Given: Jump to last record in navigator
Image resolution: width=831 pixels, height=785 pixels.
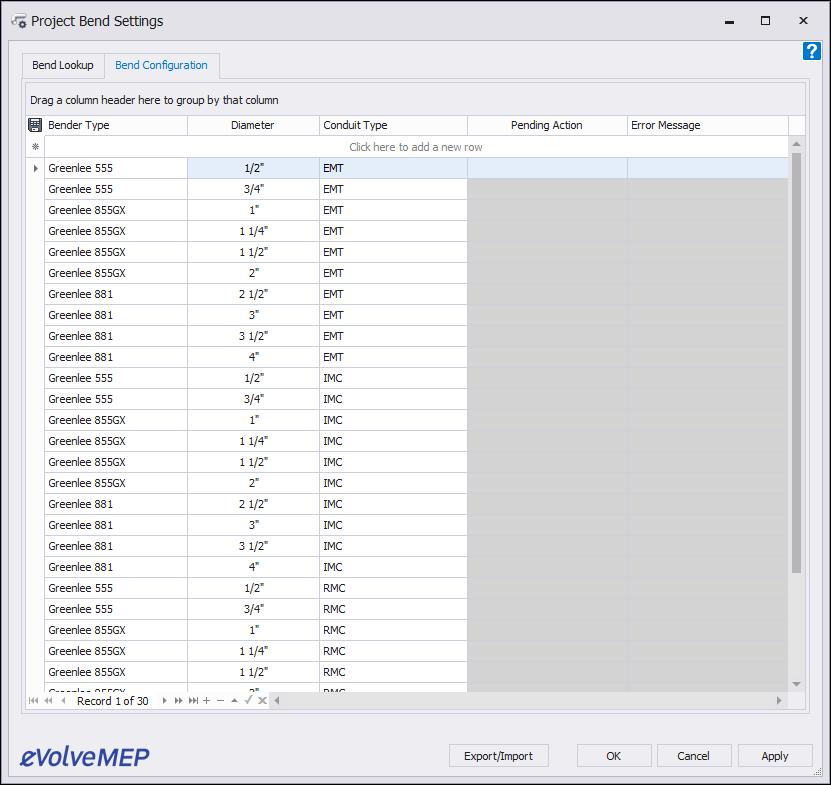Looking at the screenshot, I should click(x=193, y=701).
